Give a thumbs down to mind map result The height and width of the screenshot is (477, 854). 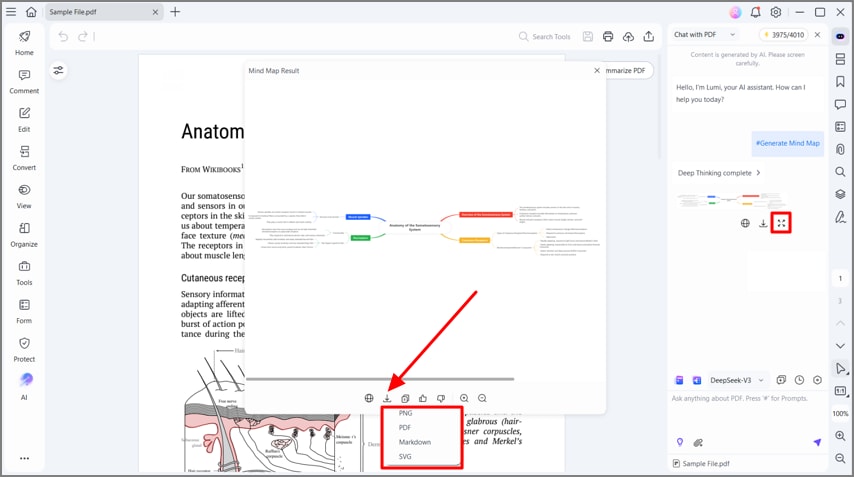pyautogui.click(x=441, y=398)
